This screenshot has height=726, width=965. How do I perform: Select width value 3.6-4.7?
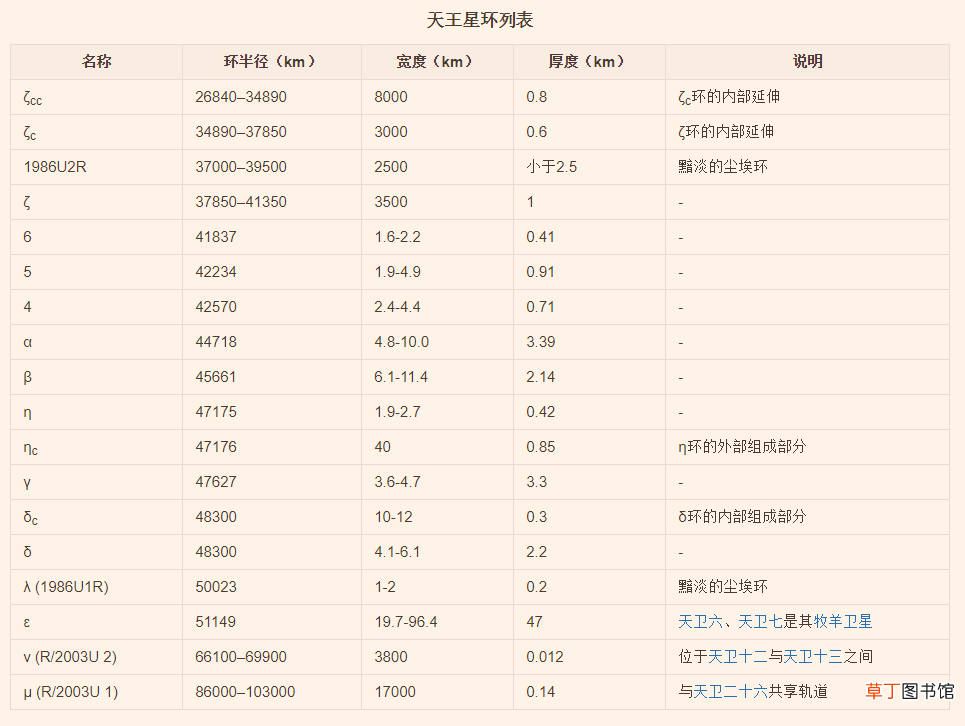[398, 482]
